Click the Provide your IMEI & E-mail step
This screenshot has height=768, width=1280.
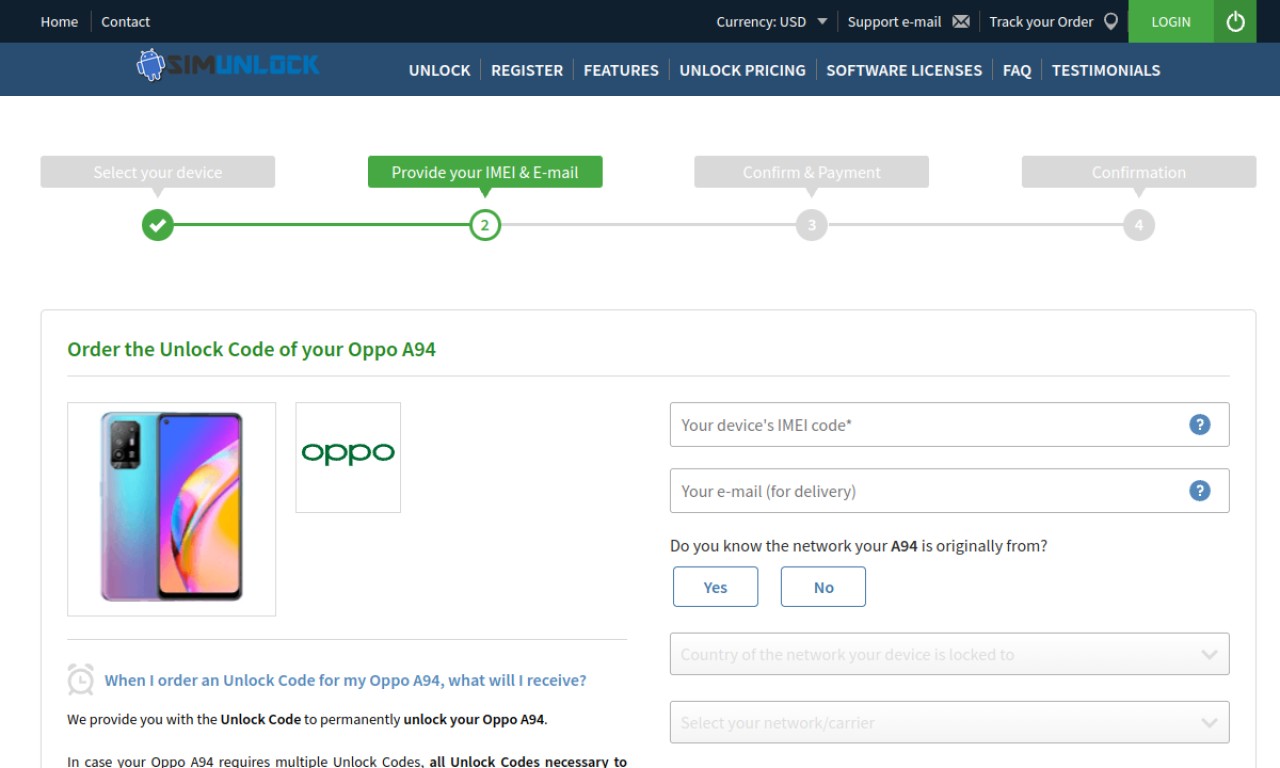pyautogui.click(x=485, y=172)
